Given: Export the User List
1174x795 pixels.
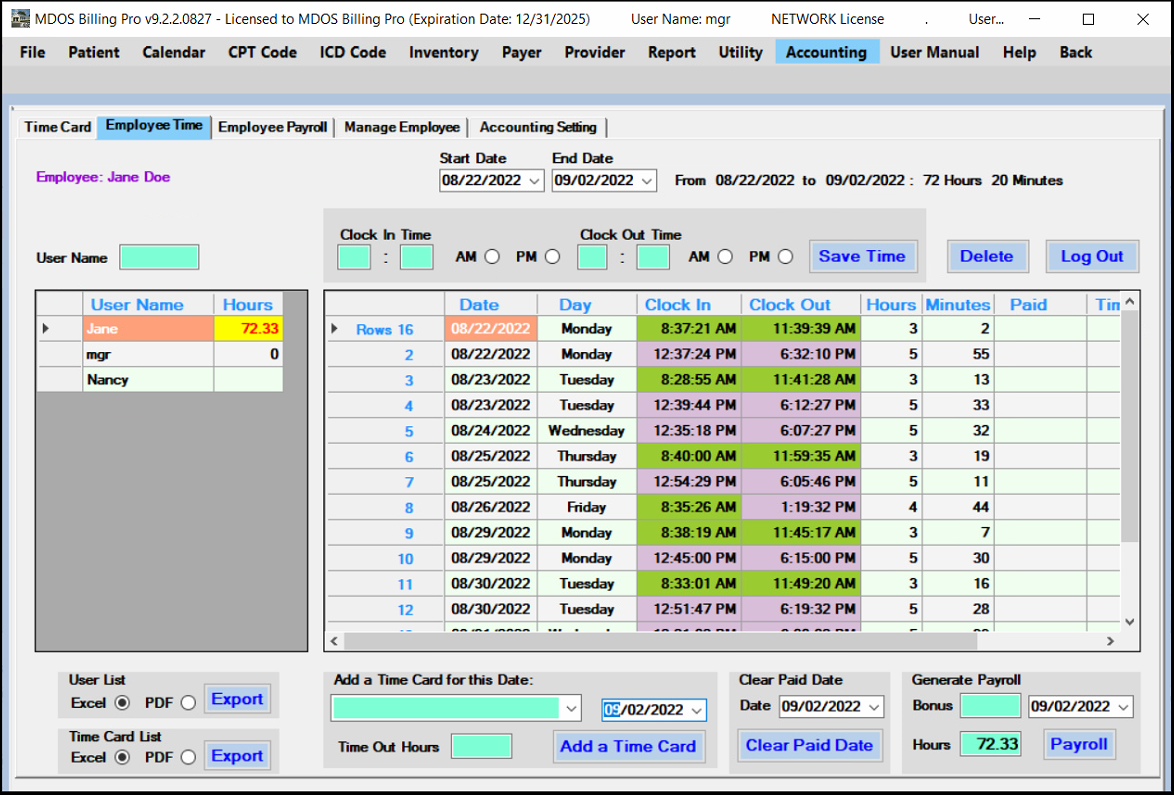Looking at the screenshot, I should [237, 699].
